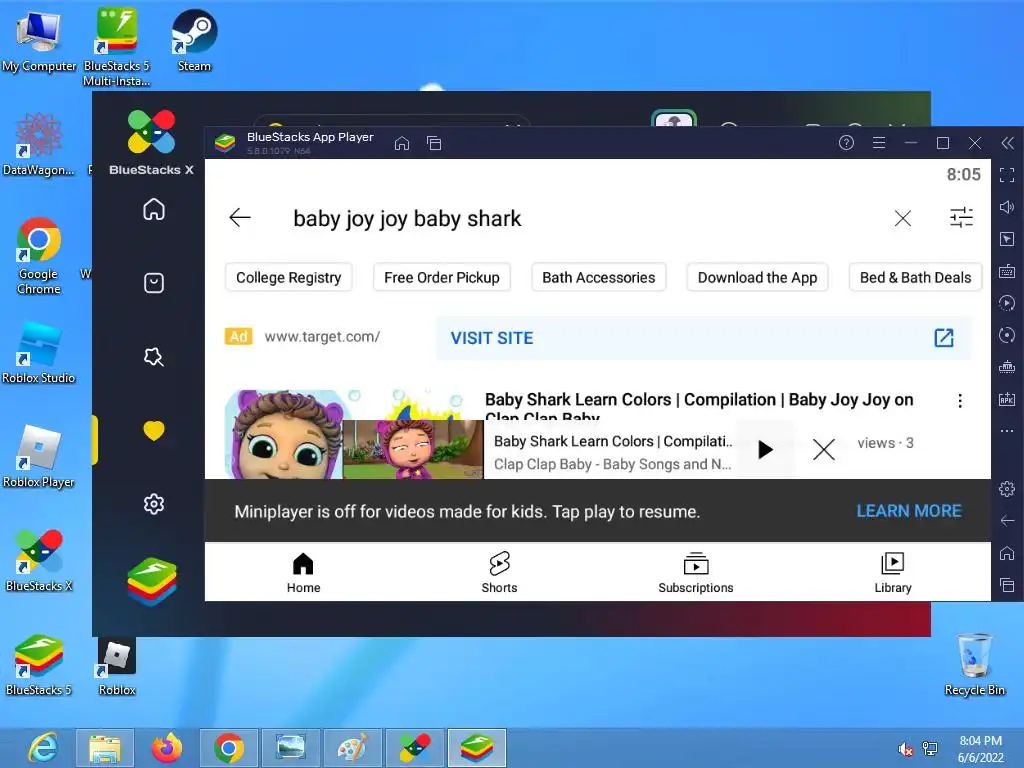The height and width of the screenshot is (768, 1024).
Task: Clear the search text with X icon
Action: [x=903, y=218]
